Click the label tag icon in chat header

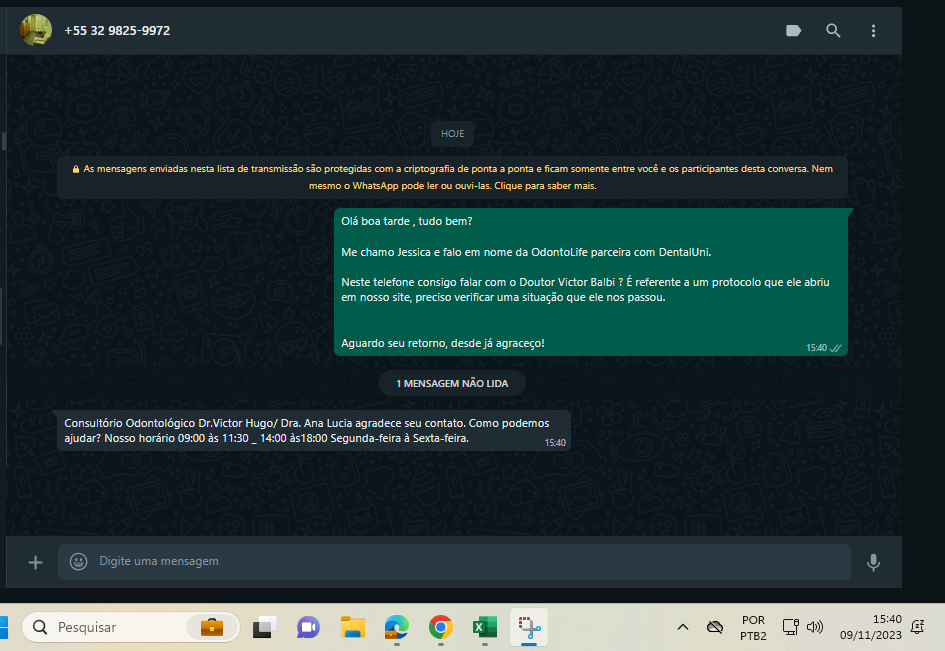(794, 31)
